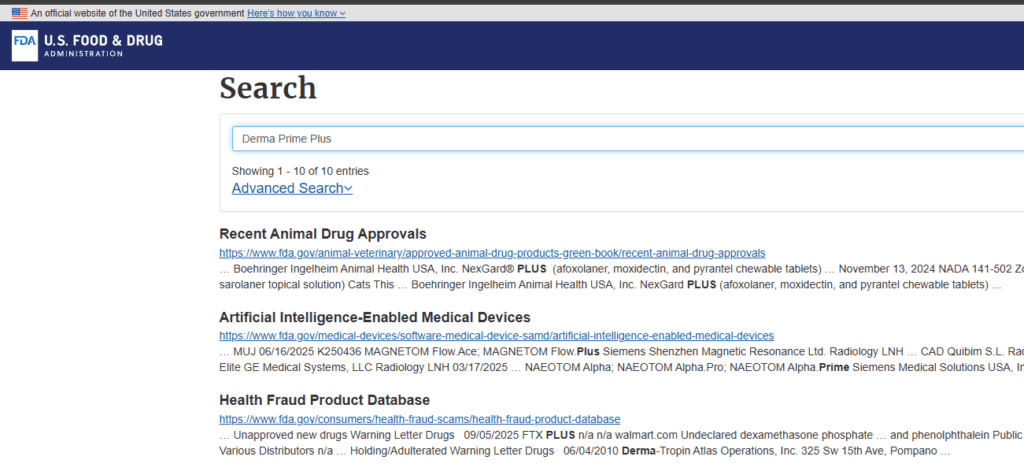This screenshot has width=1024, height=475.
Task: Open the artificial-intelligence-enabled-medical-devices URL link
Action: point(496,336)
